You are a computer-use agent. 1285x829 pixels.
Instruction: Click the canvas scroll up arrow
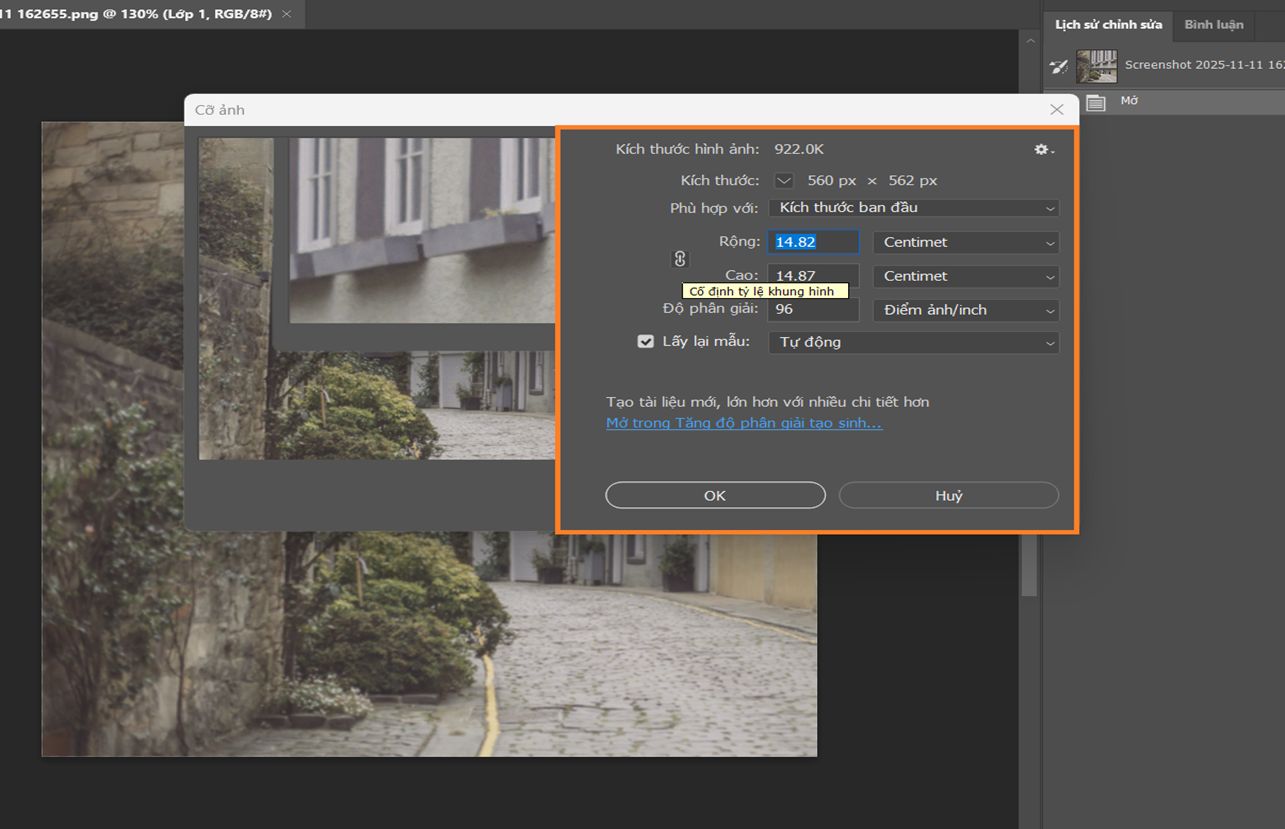[x=1029, y=41]
